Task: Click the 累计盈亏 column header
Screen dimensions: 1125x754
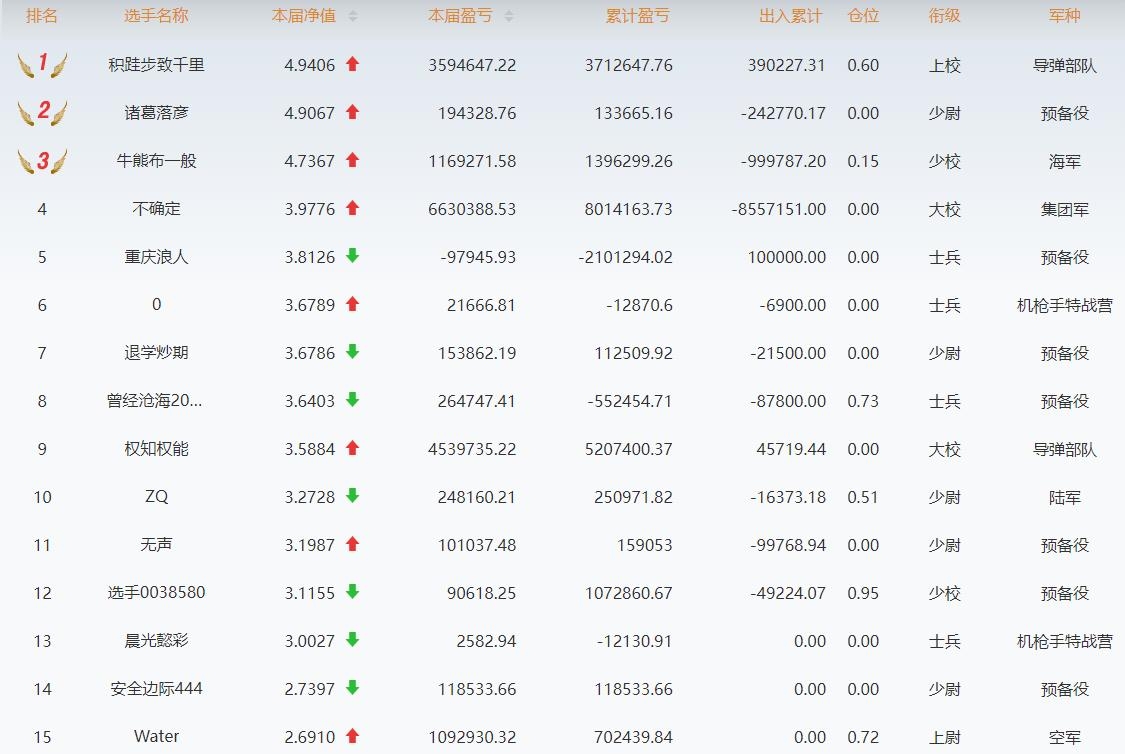Action: (x=638, y=16)
